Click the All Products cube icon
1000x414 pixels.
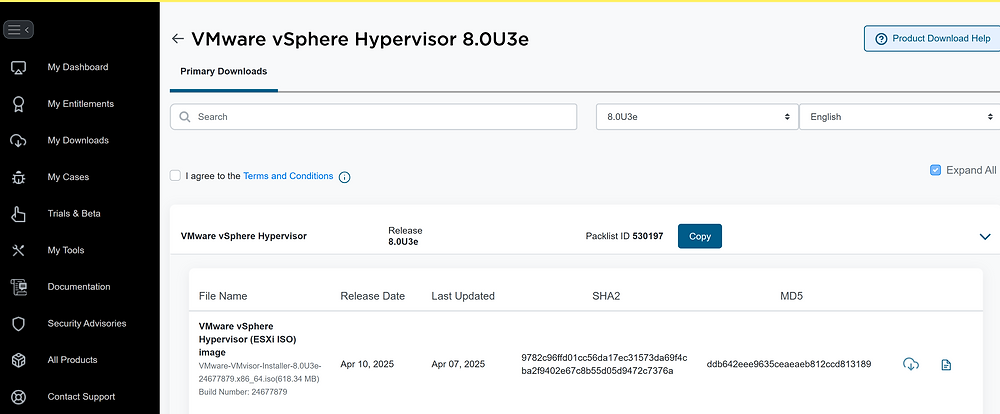pos(18,360)
